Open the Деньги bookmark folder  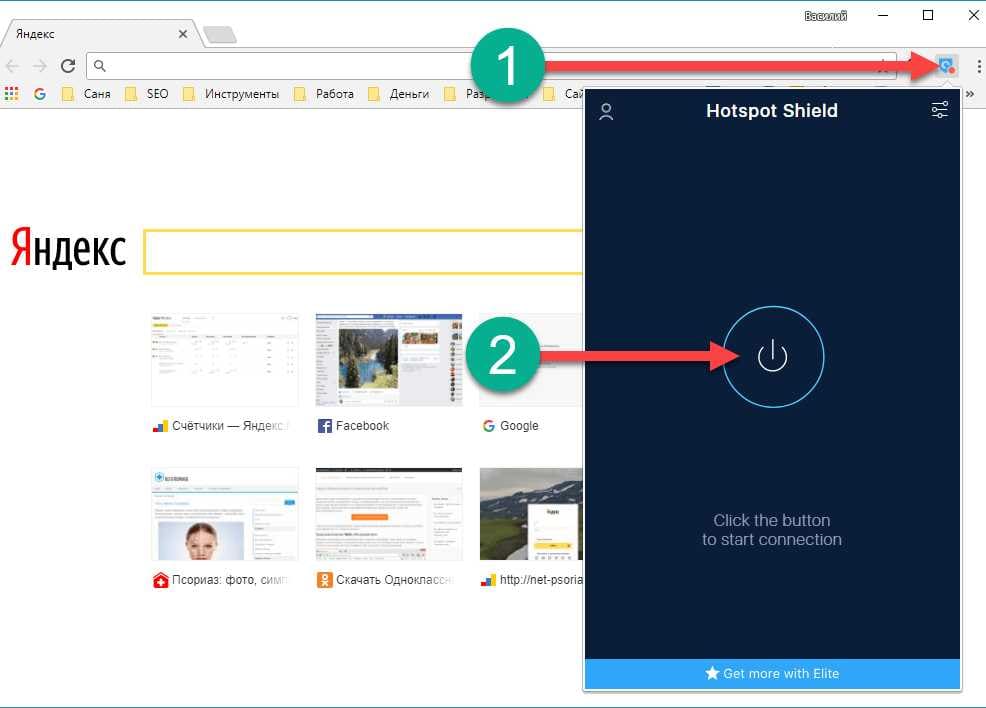tap(399, 94)
